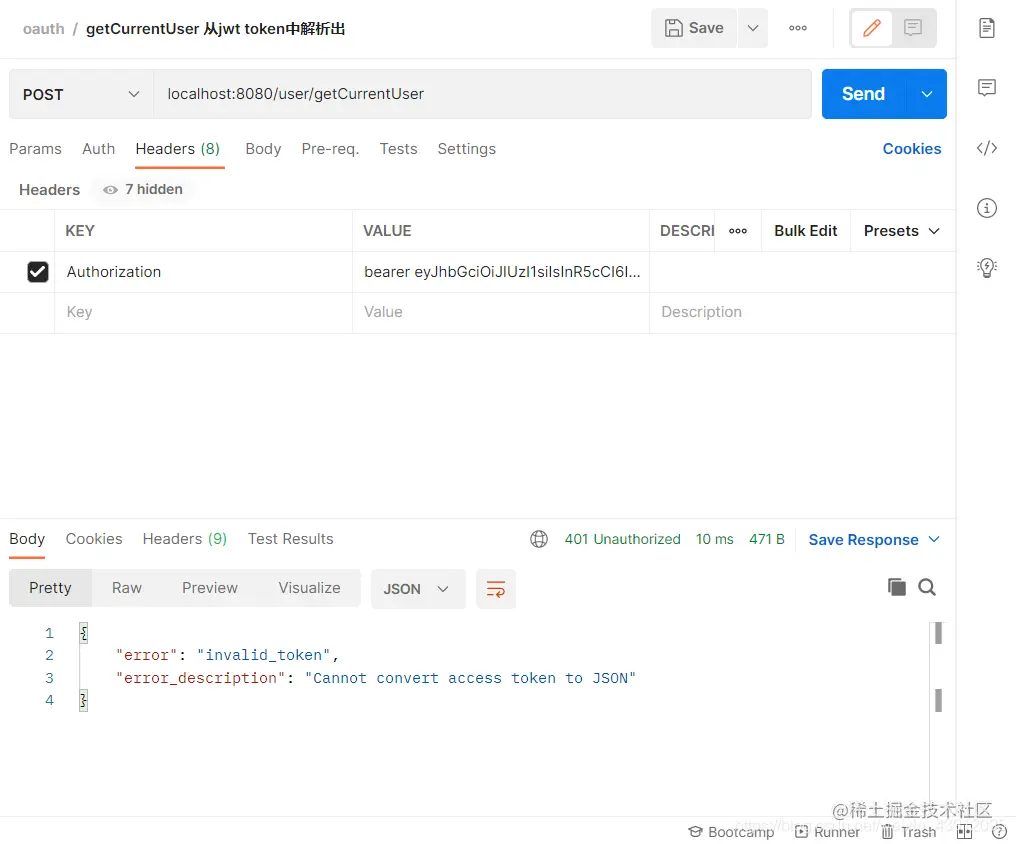Click Bulk Edit

[x=805, y=231]
